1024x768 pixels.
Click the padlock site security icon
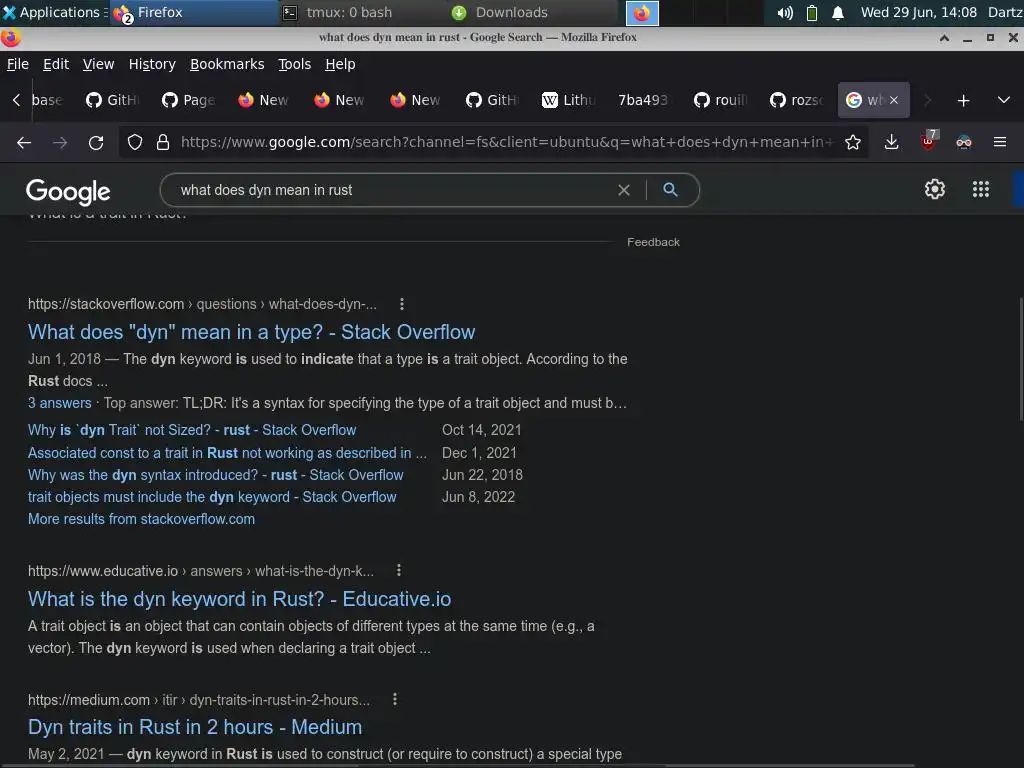coord(163,142)
